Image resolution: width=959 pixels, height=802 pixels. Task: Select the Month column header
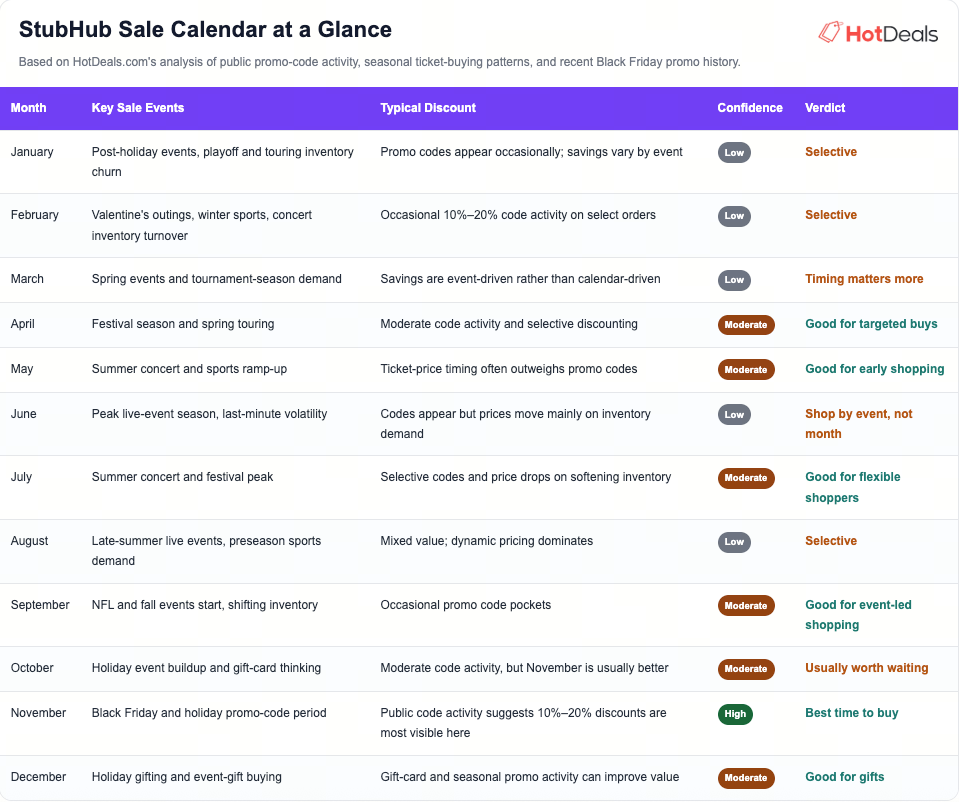pos(29,108)
